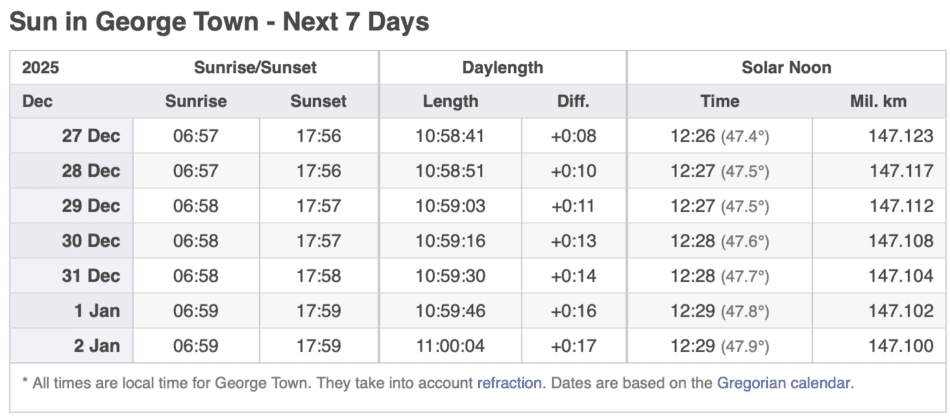Select the Length column header

tap(450, 101)
